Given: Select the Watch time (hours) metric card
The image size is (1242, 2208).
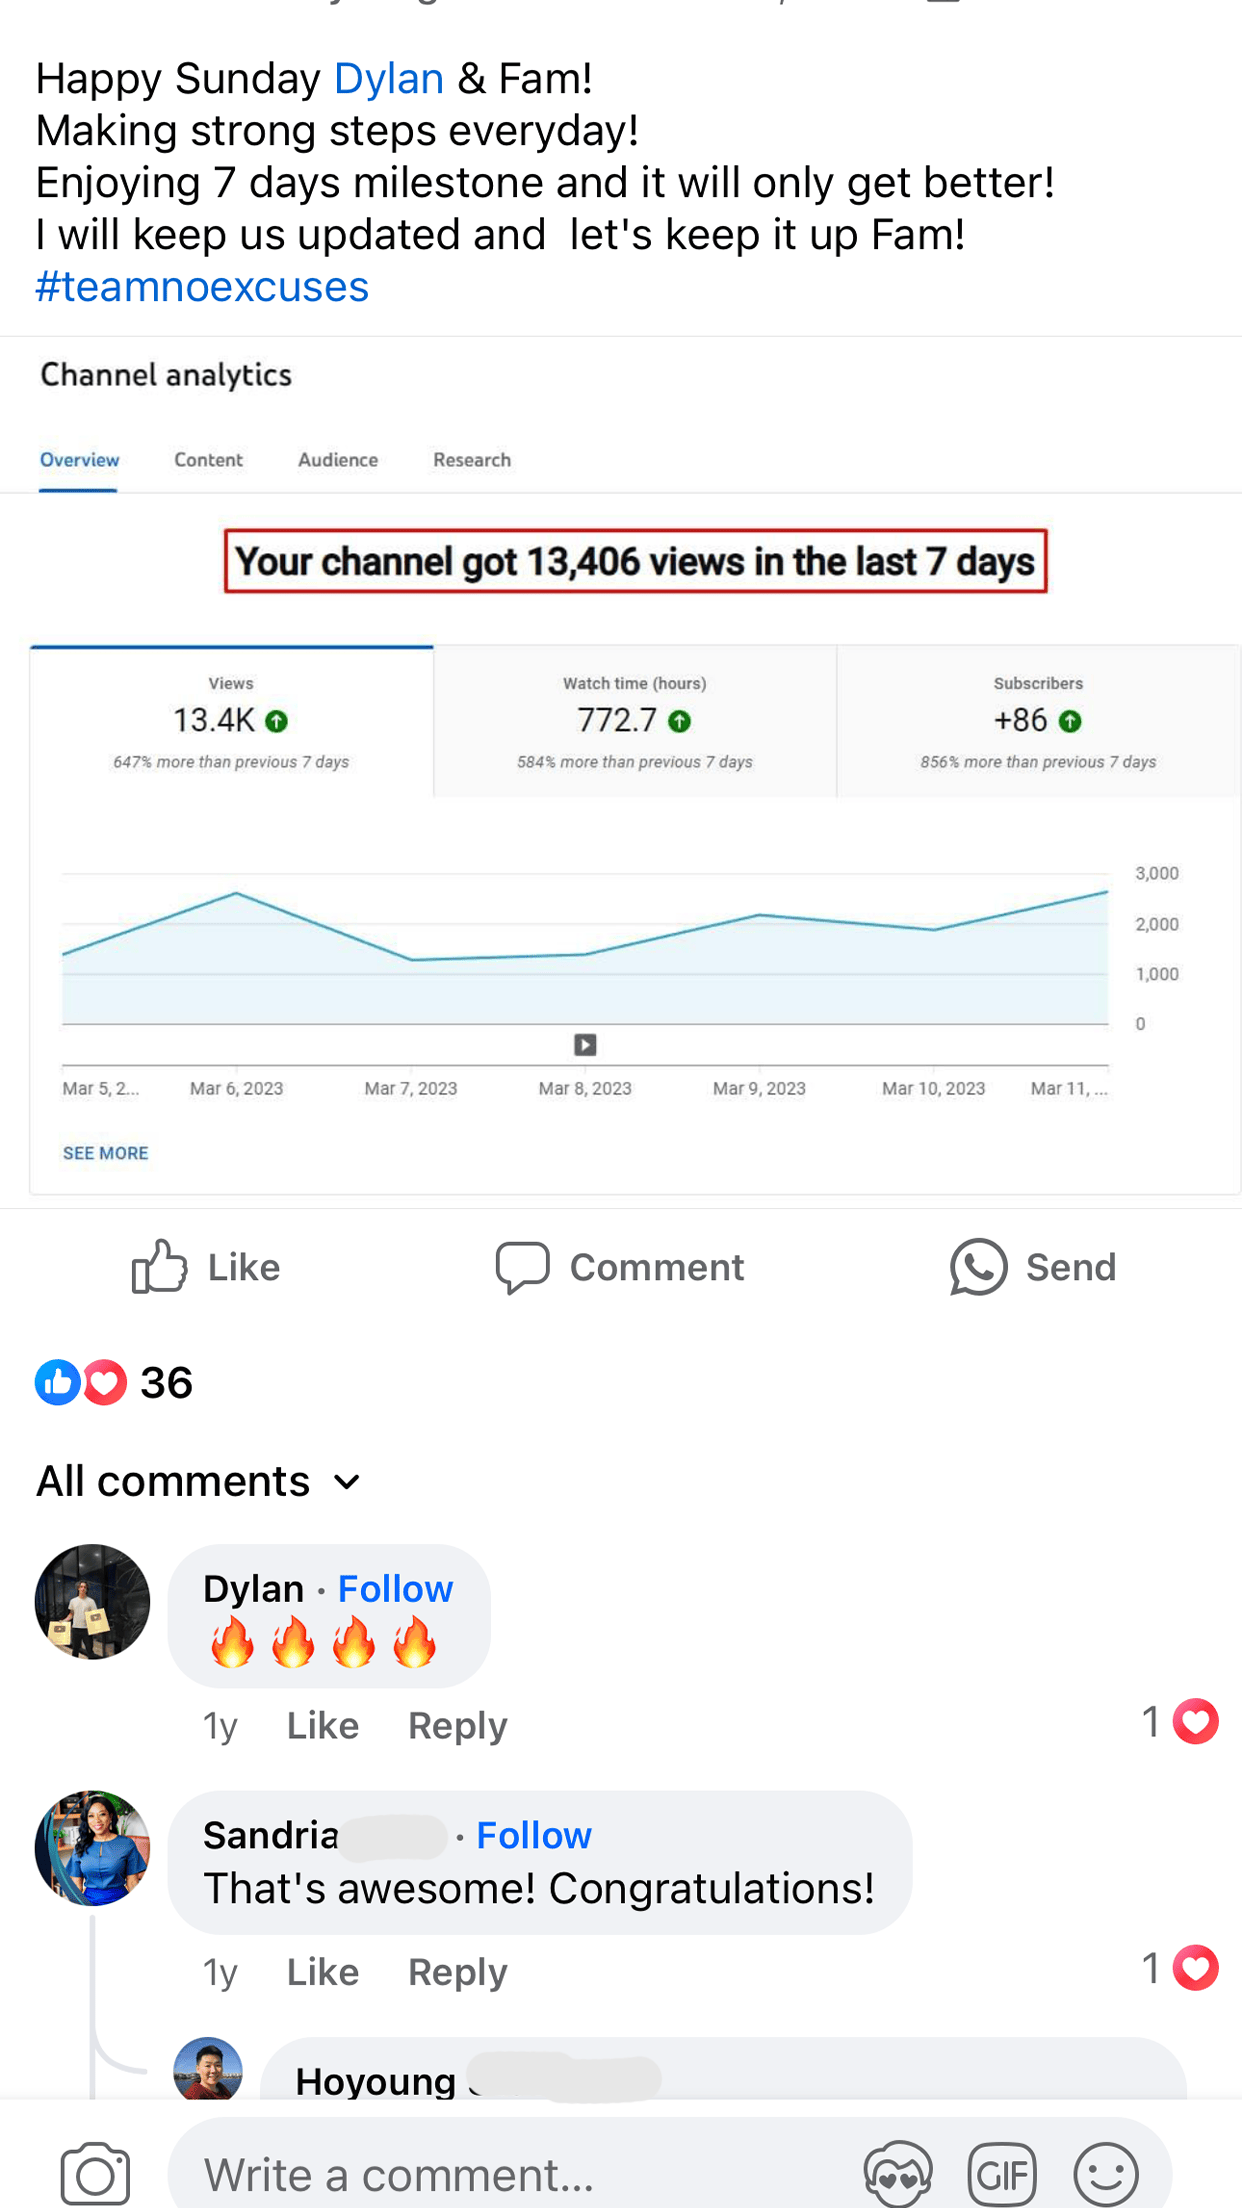Looking at the screenshot, I should (634, 721).
